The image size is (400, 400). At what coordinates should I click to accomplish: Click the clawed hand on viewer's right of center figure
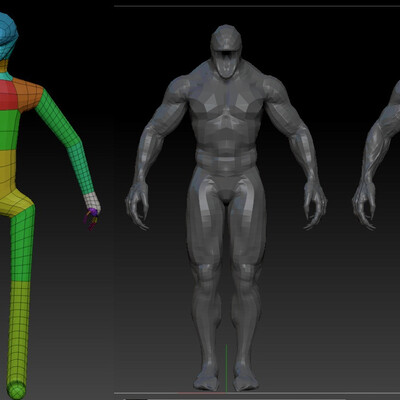click(x=314, y=205)
